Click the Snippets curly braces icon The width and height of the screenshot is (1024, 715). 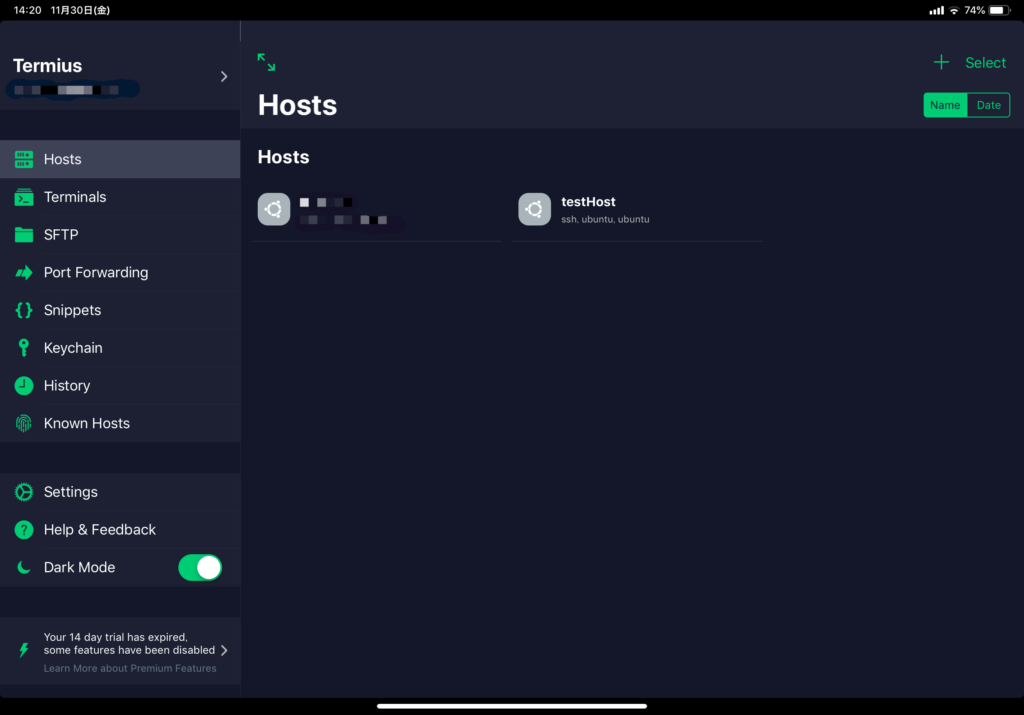24,310
